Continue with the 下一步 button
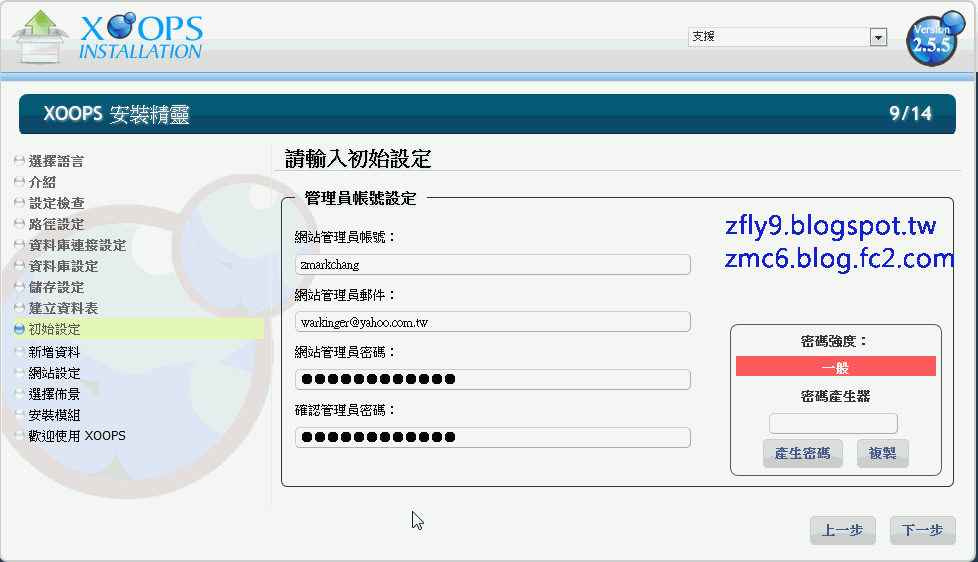Viewport: 978px width, 562px height. click(922, 531)
